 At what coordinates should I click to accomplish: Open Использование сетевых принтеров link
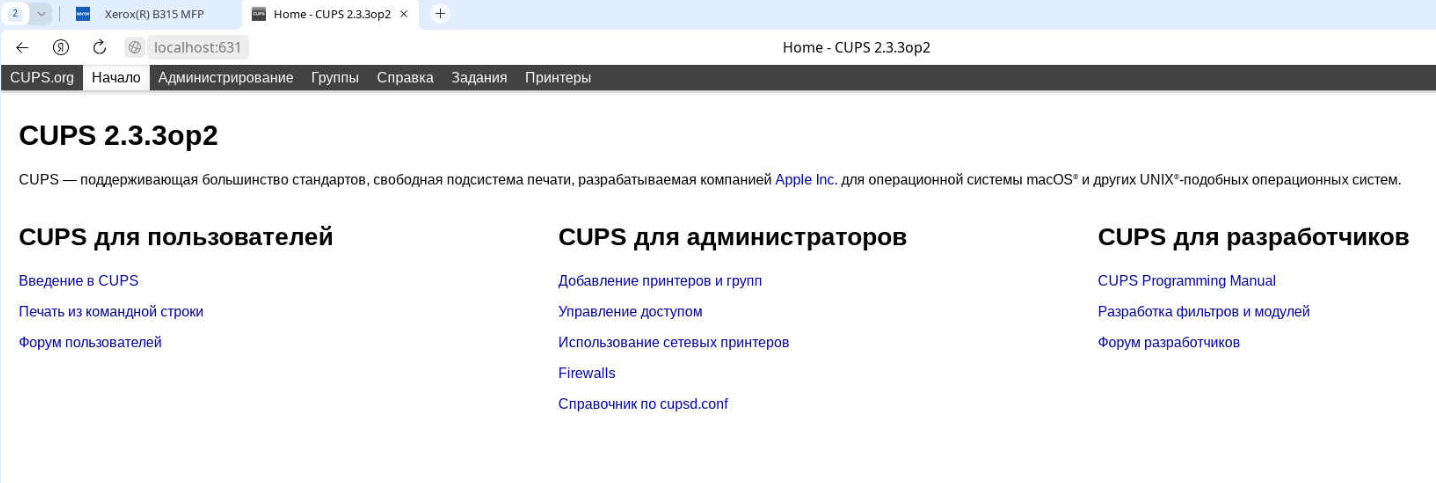click(674, 343)
